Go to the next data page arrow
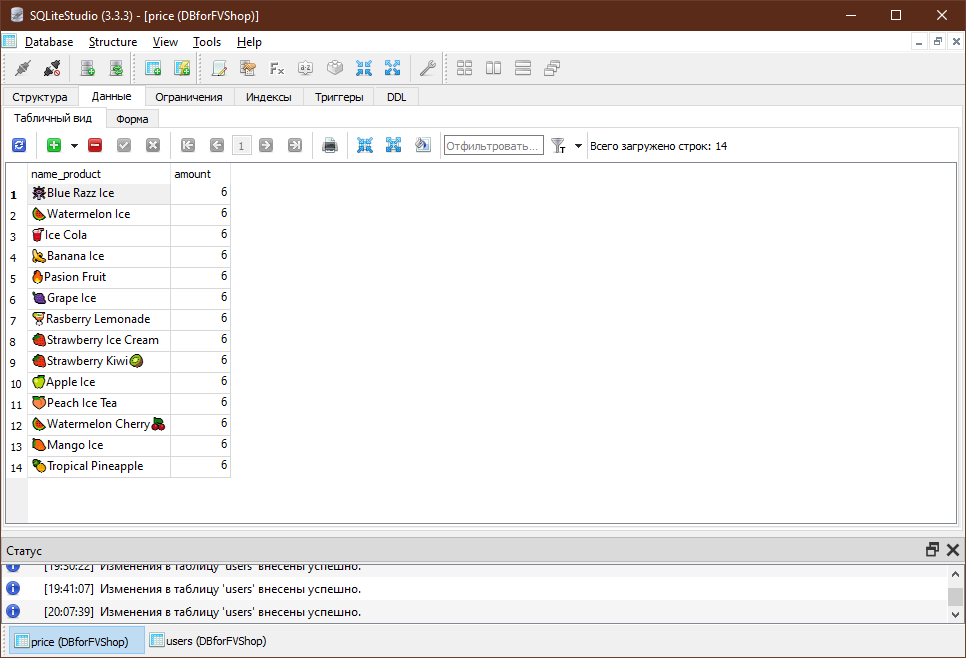The height and width of the screenshot is (658, 966). 266,145
